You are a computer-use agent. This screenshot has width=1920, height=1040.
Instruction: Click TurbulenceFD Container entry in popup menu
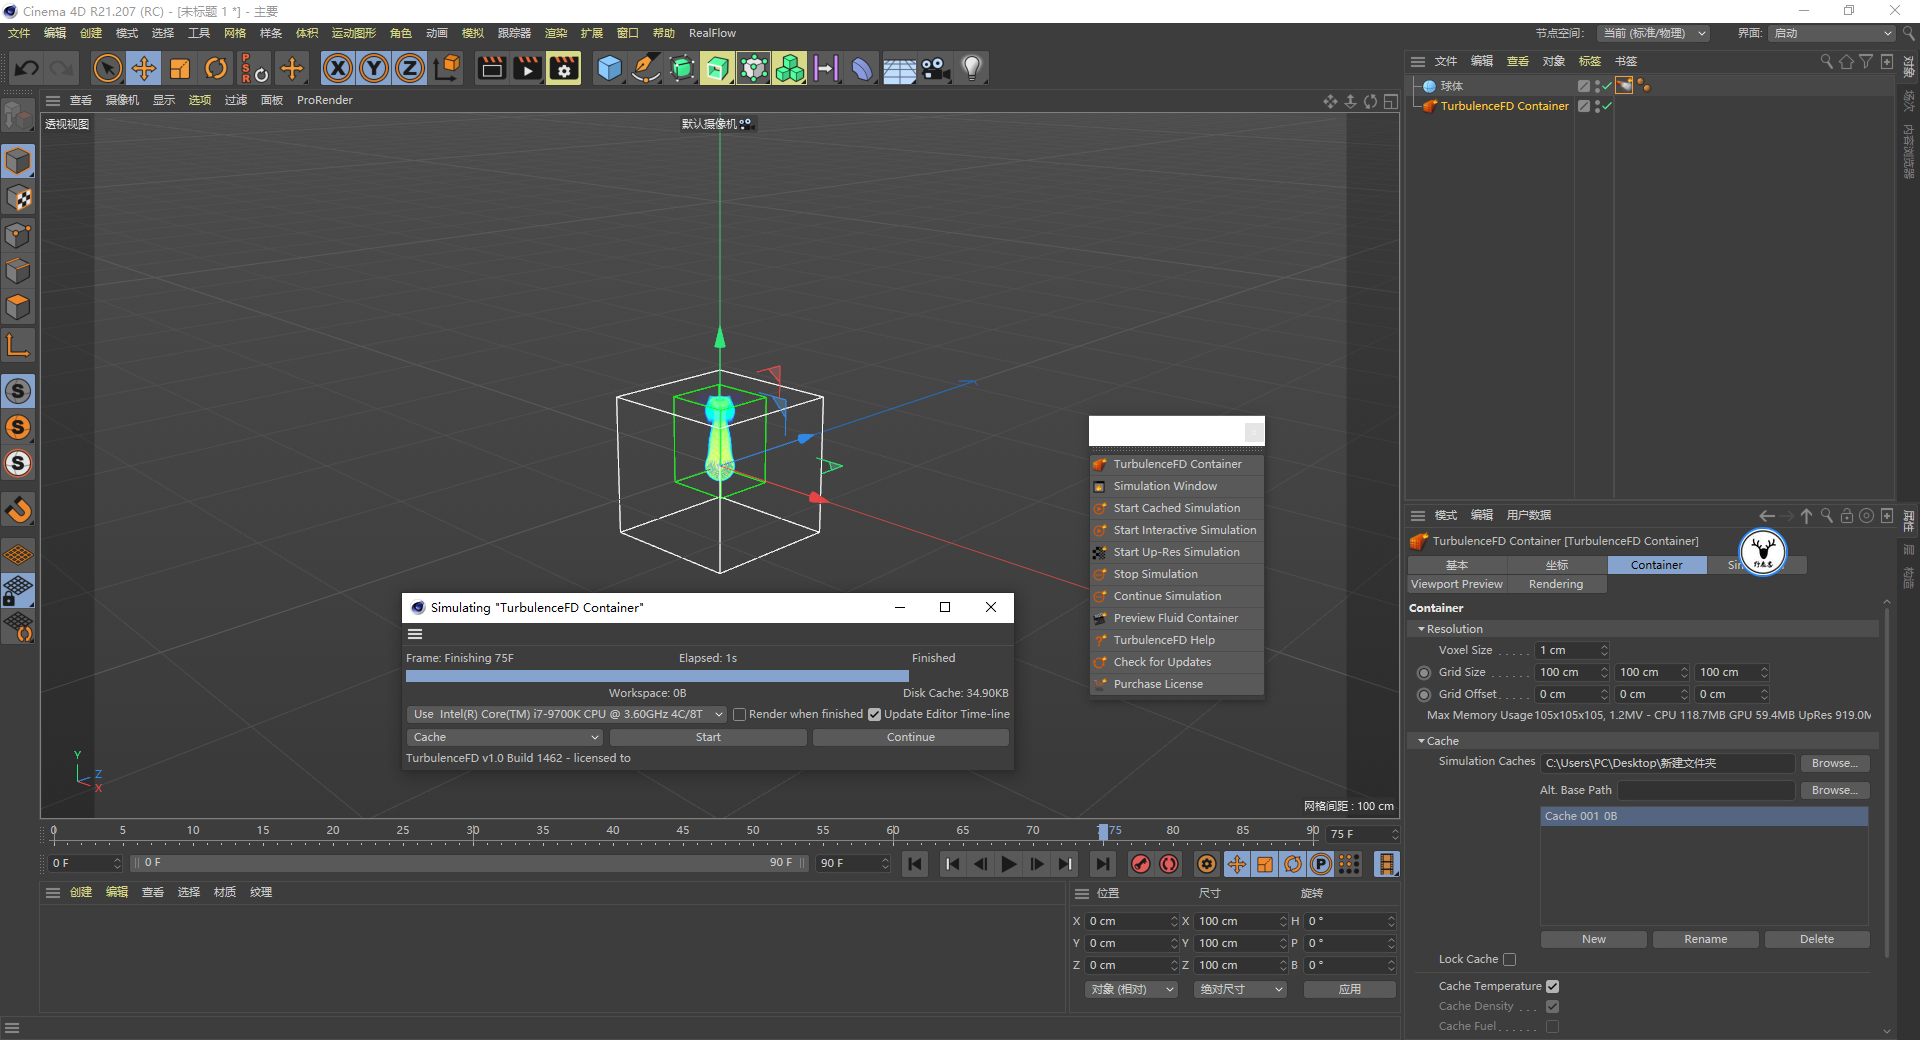coord(1177,464)
